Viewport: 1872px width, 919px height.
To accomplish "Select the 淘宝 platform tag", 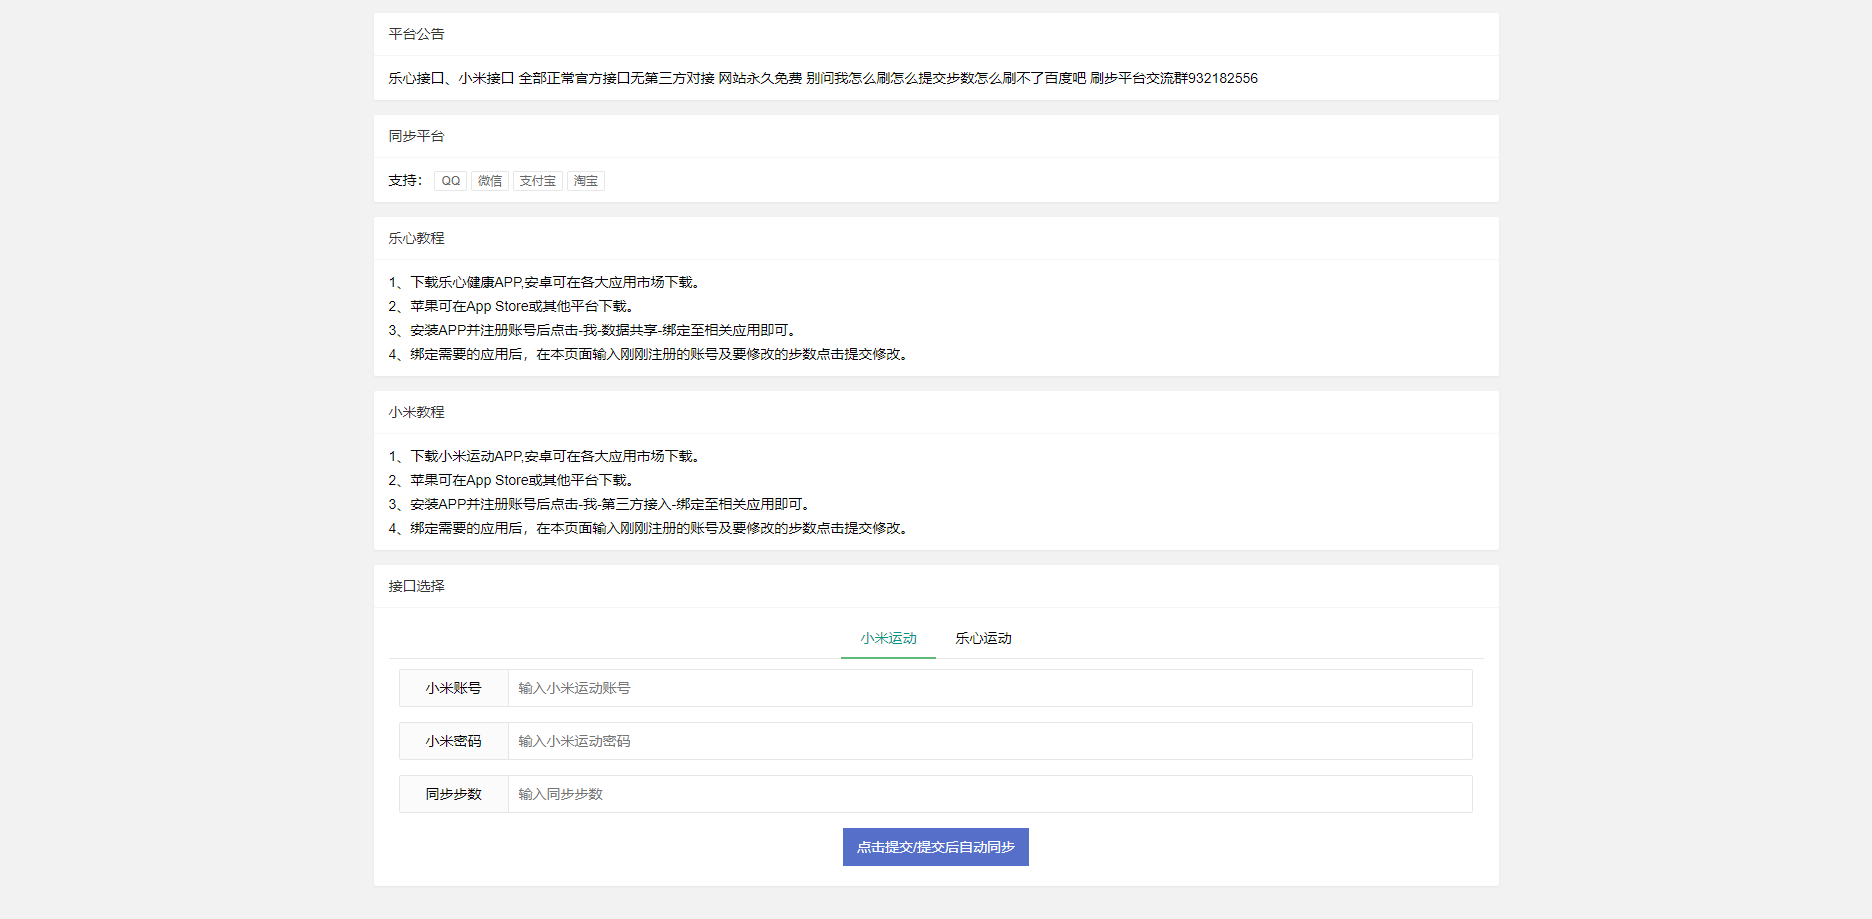I will 585,180.
